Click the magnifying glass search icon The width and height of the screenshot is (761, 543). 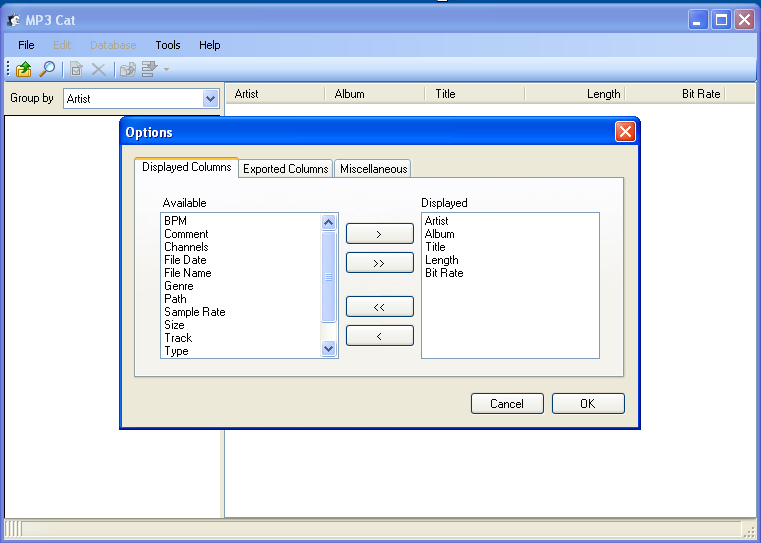[x=47, y=69]
